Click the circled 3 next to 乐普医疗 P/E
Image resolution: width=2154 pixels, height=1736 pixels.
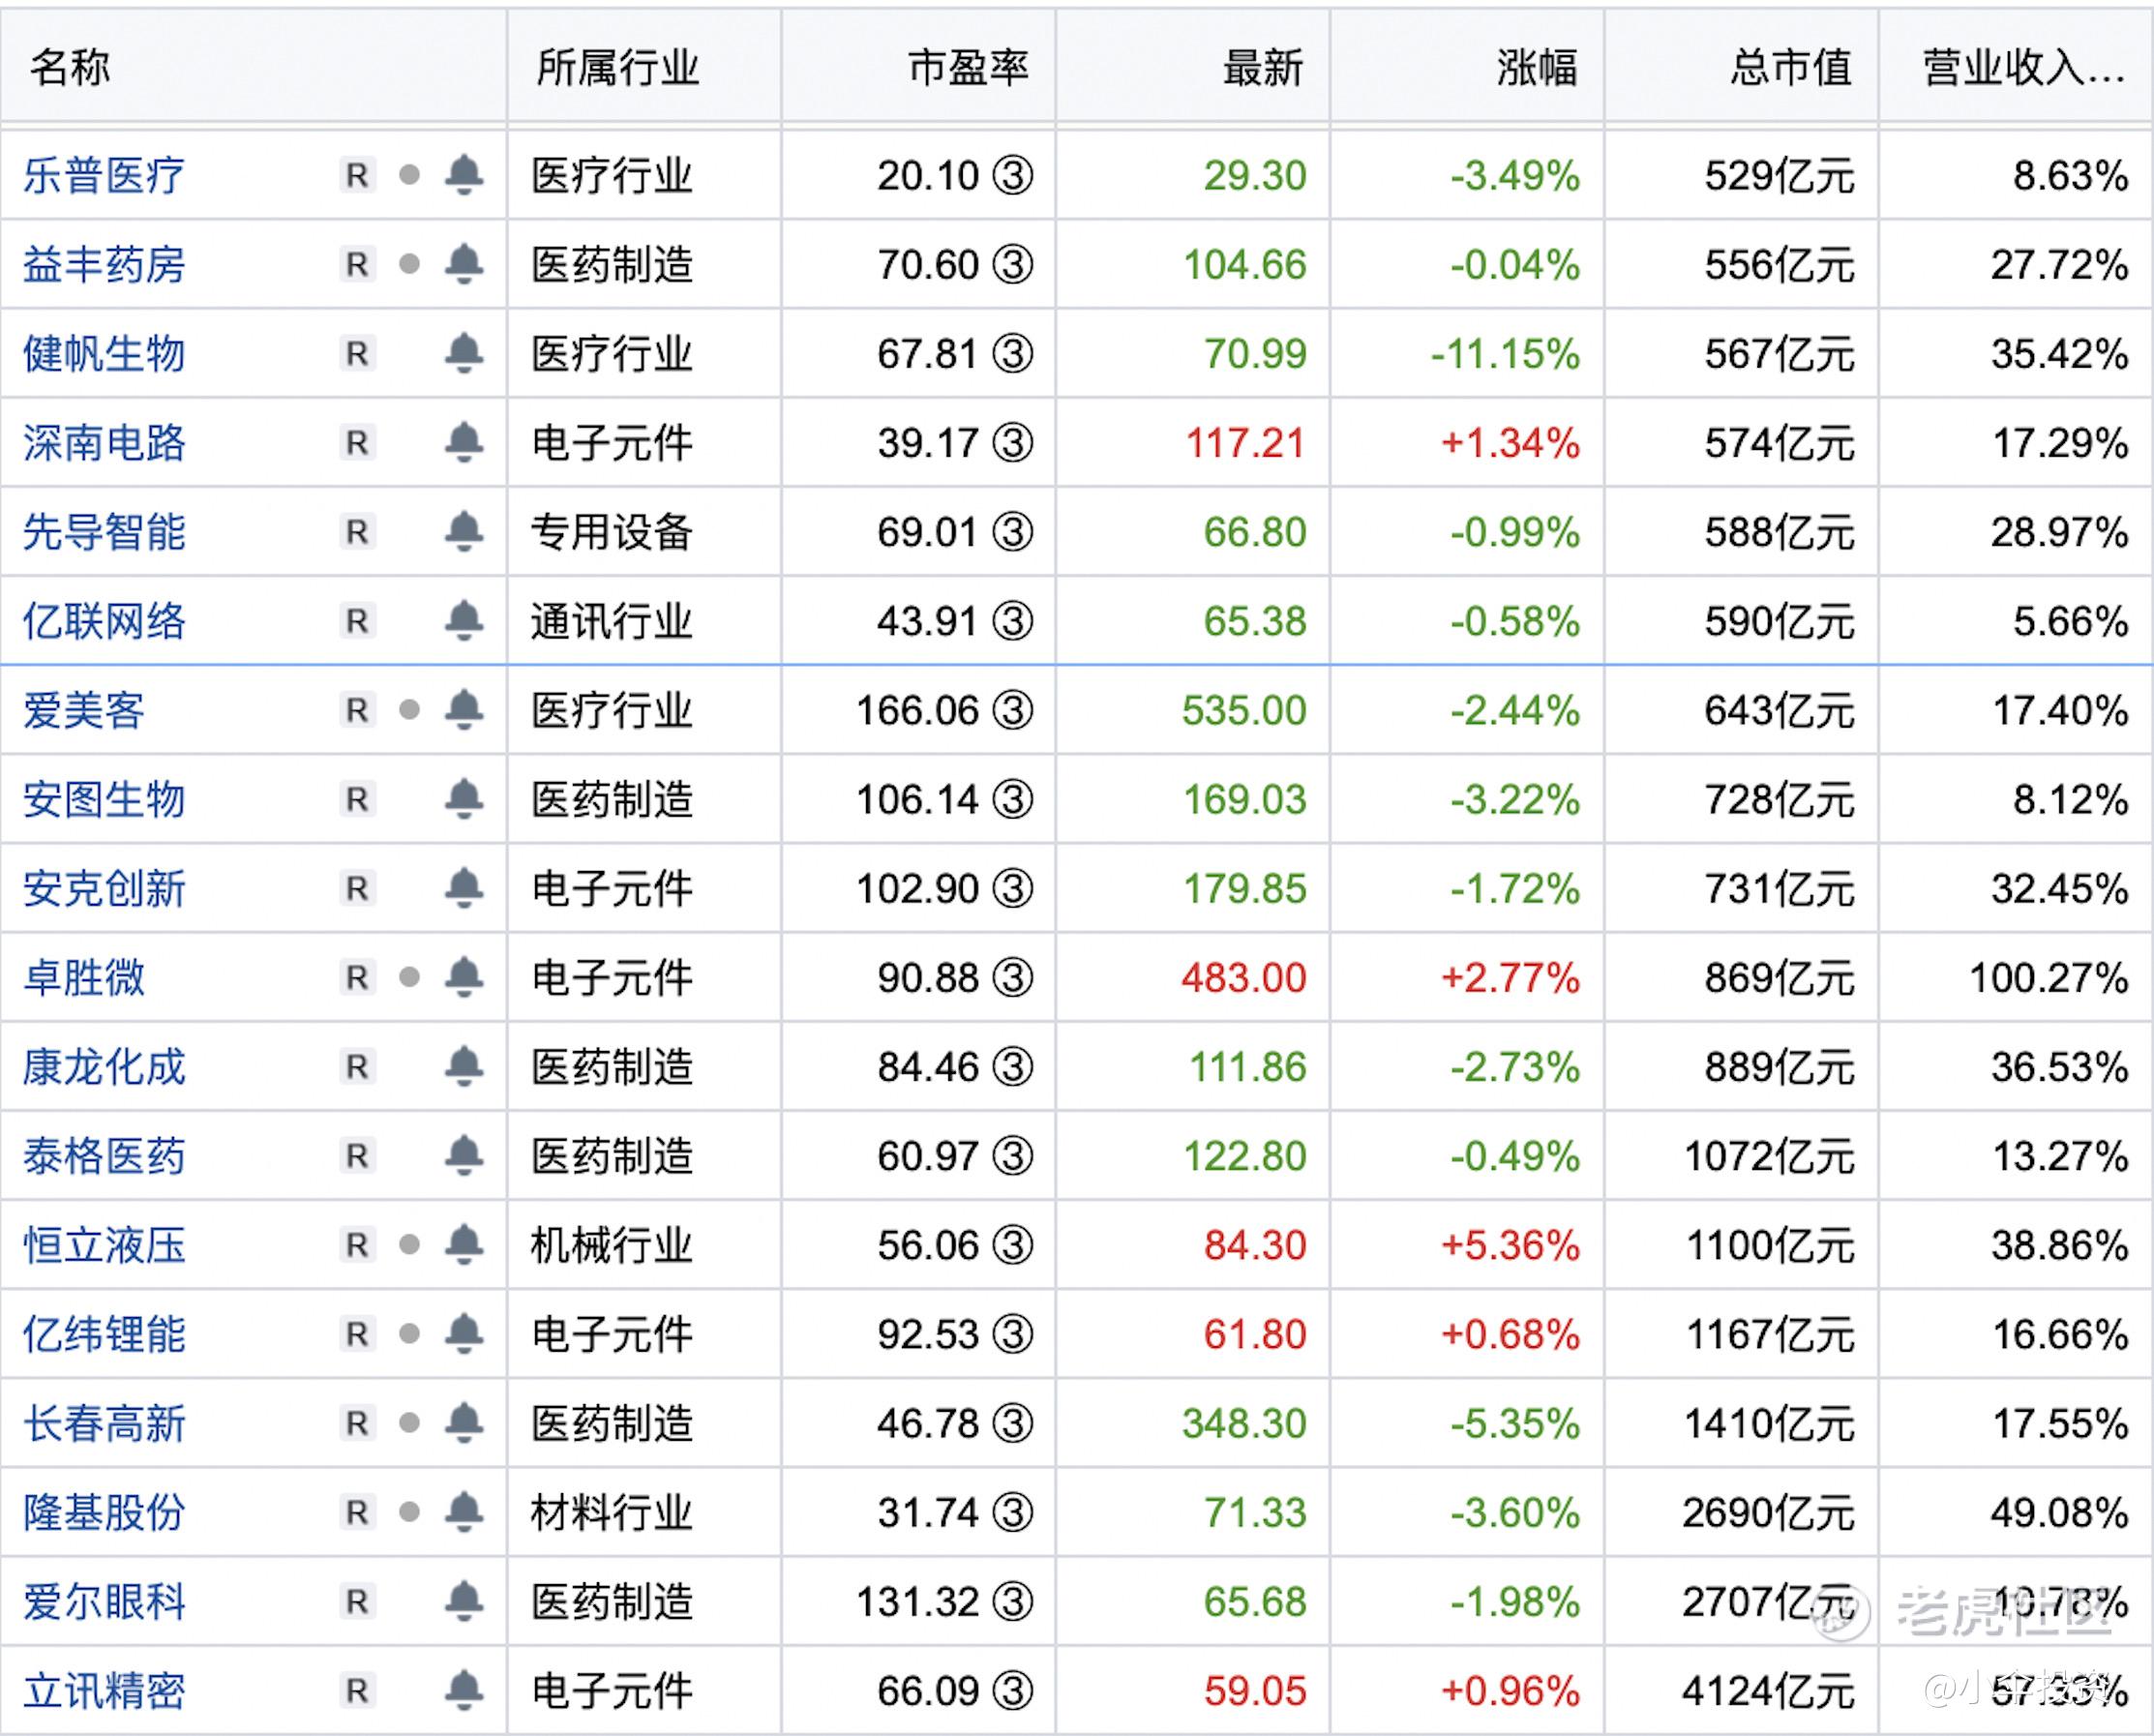click(1012, 176)
